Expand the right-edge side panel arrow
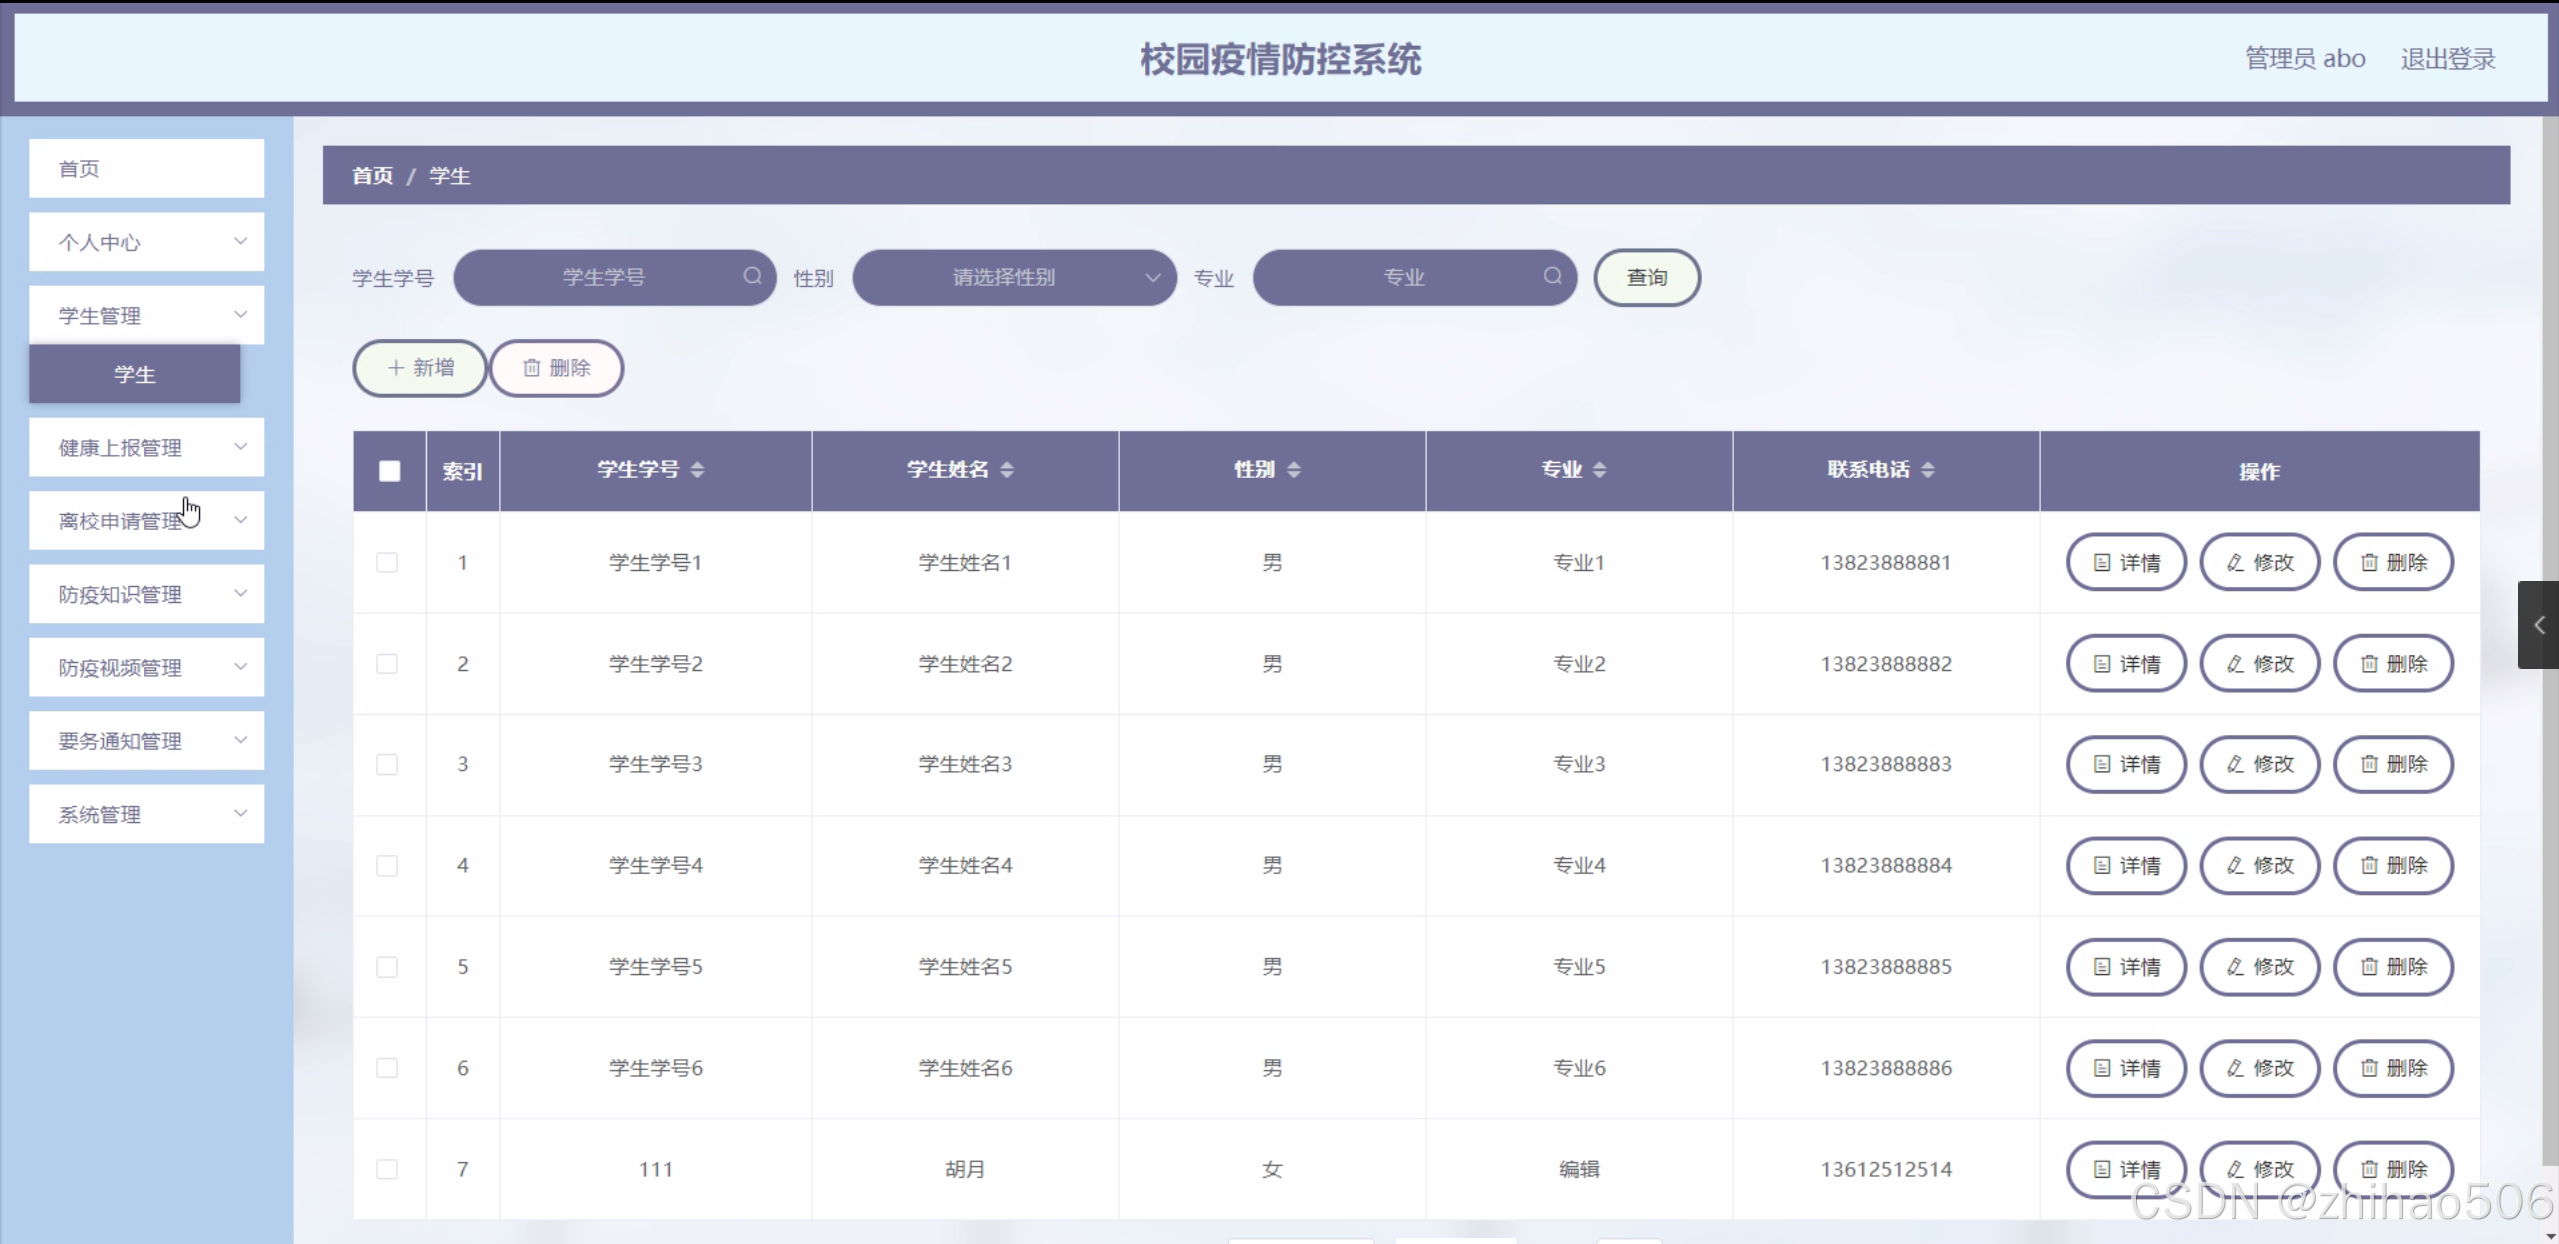 [x=2538, y=625]
